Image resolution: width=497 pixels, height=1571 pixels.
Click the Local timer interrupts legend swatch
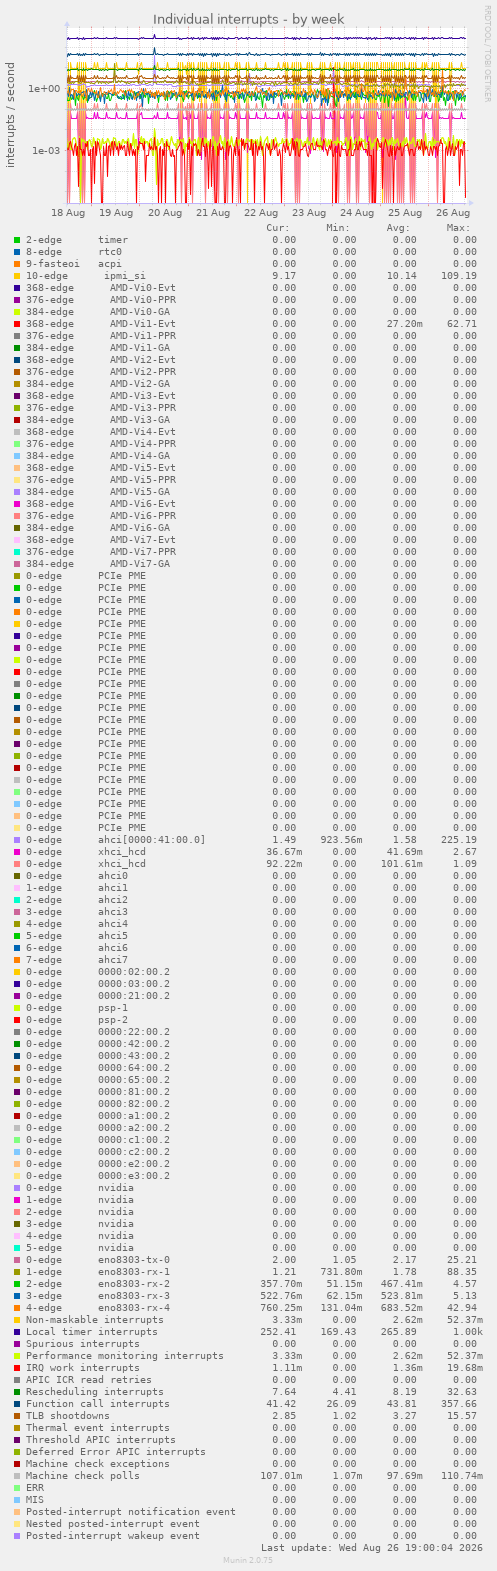point(17,1332)
